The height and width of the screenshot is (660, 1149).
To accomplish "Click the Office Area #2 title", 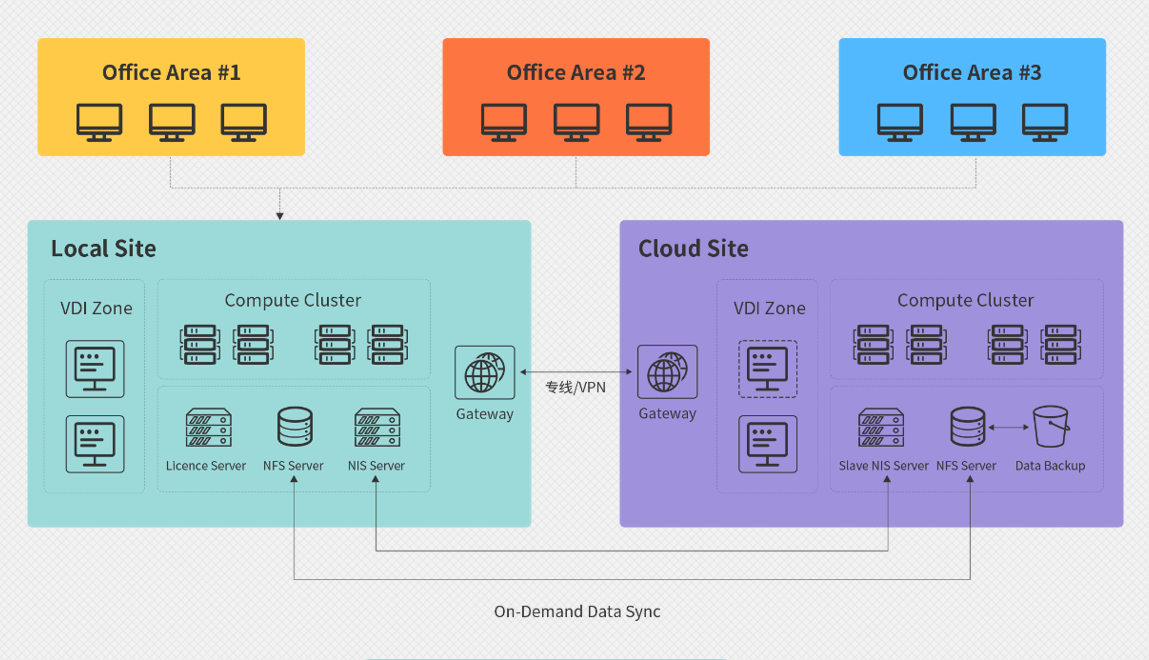I will point(576,73).
